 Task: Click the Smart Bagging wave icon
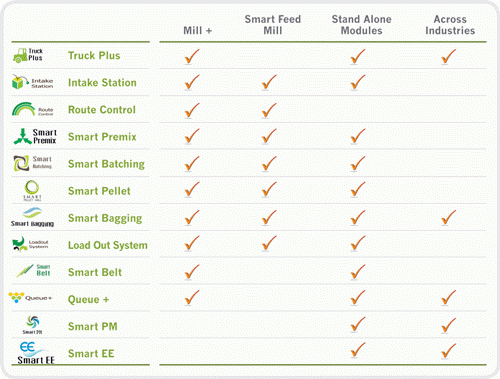click(32, 213)
